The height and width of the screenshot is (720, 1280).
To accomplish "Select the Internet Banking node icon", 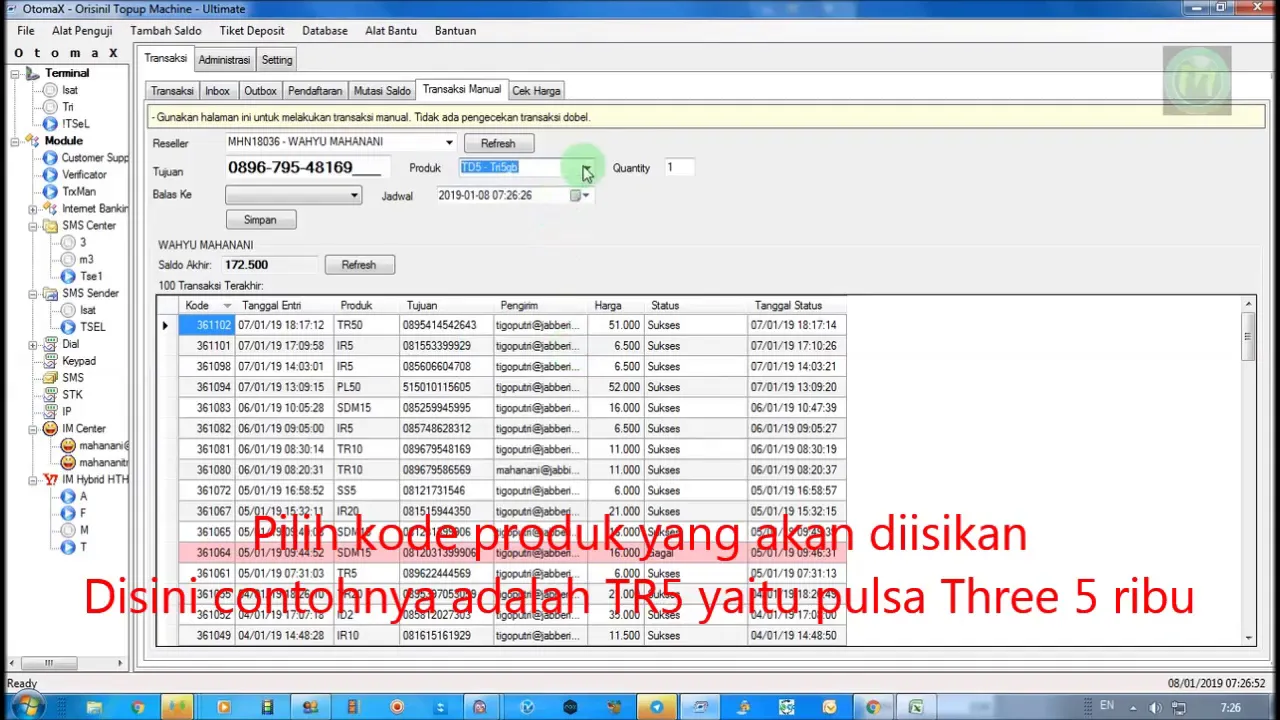I will point(51,209).
